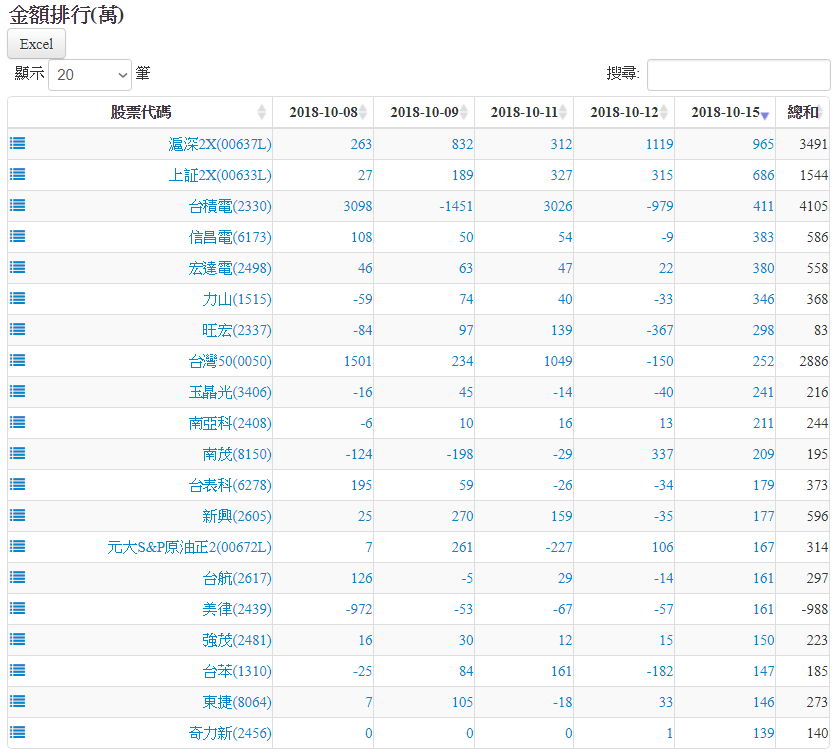Click list icon beside 美律(2439) row
837x755 pixels.
pos(18,608)
